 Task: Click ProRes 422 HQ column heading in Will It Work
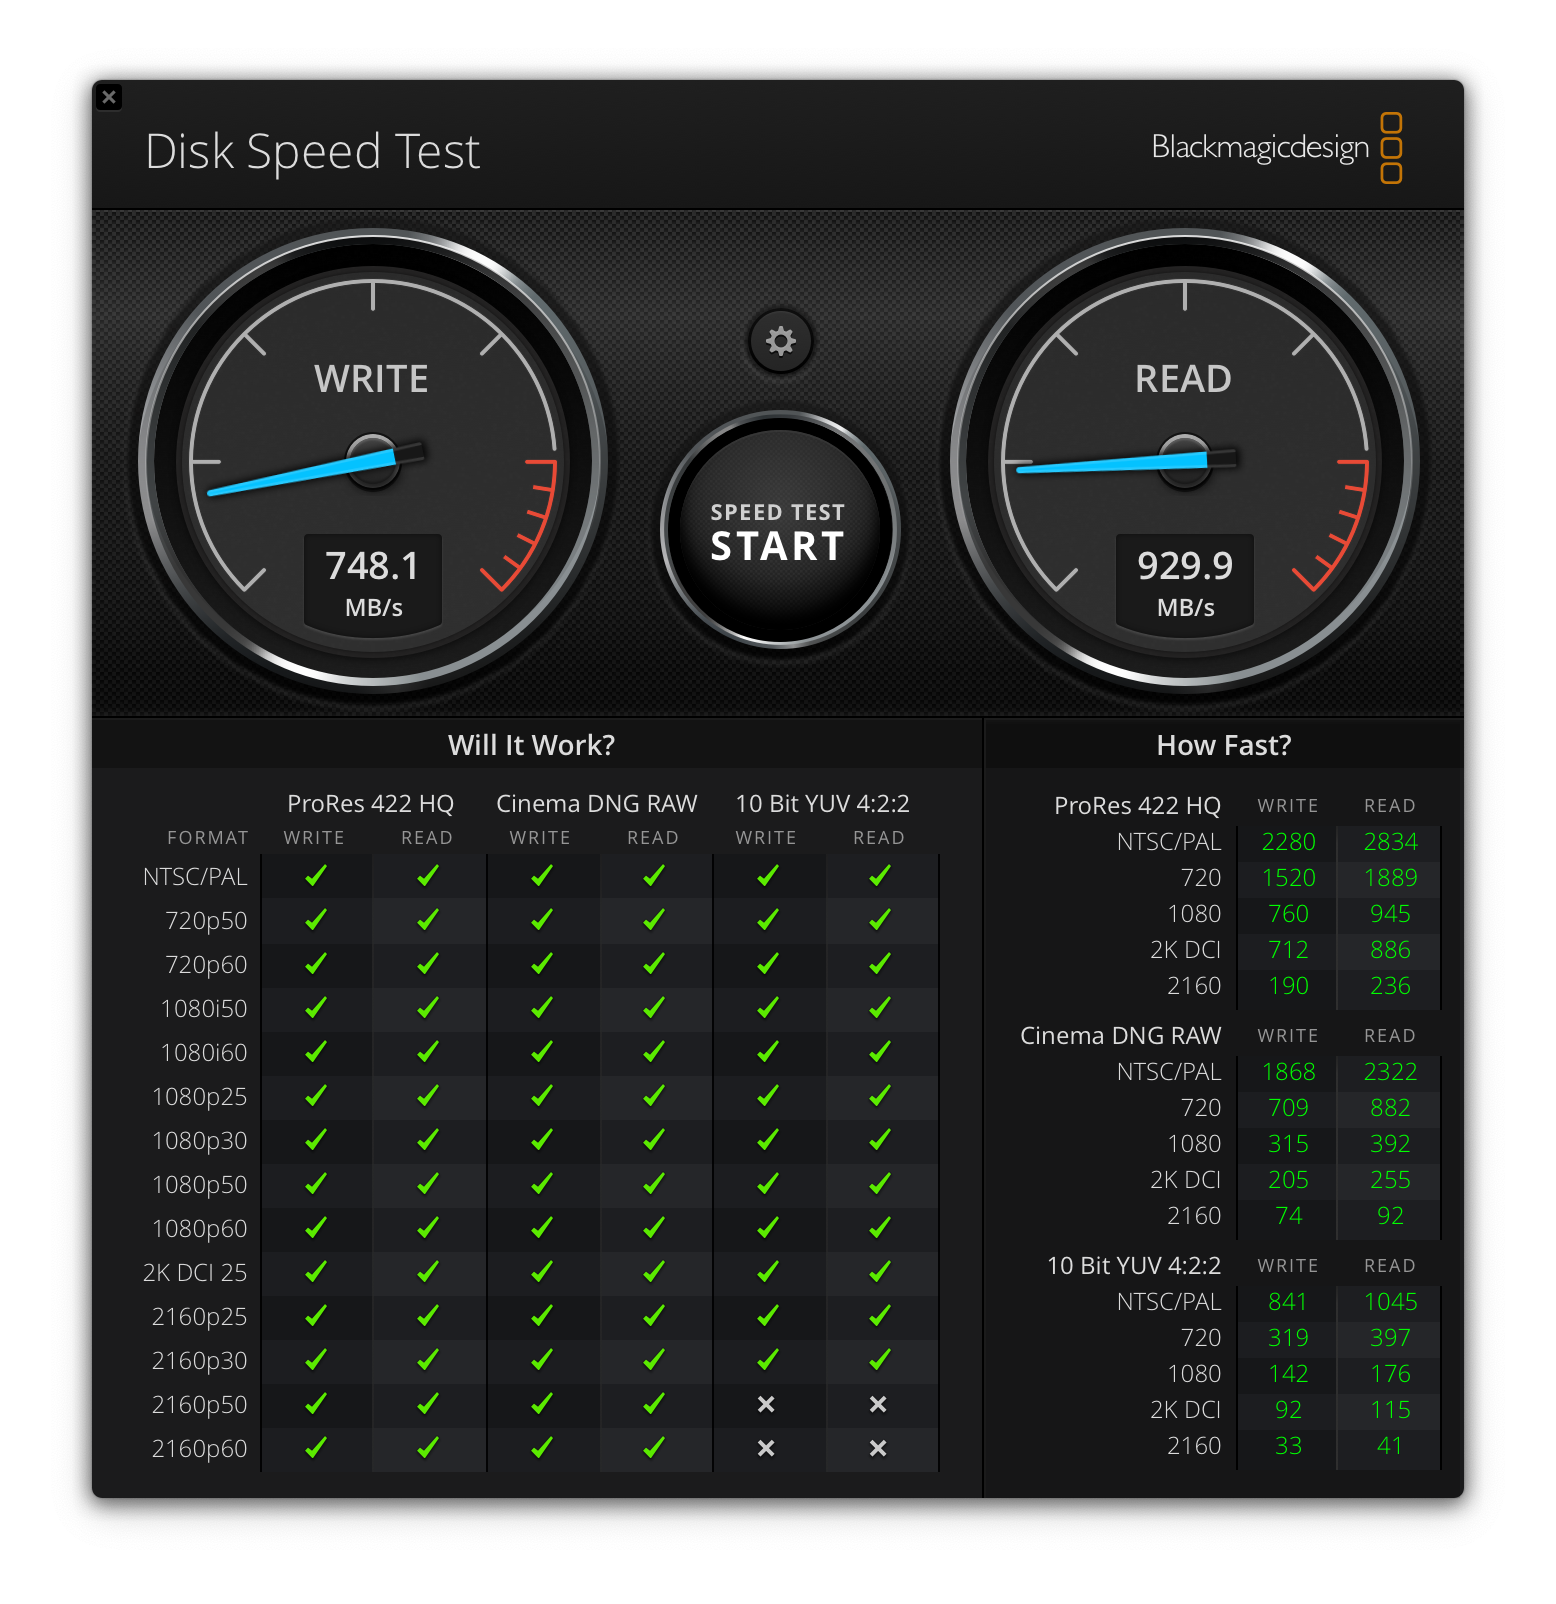tap(370, 804)
